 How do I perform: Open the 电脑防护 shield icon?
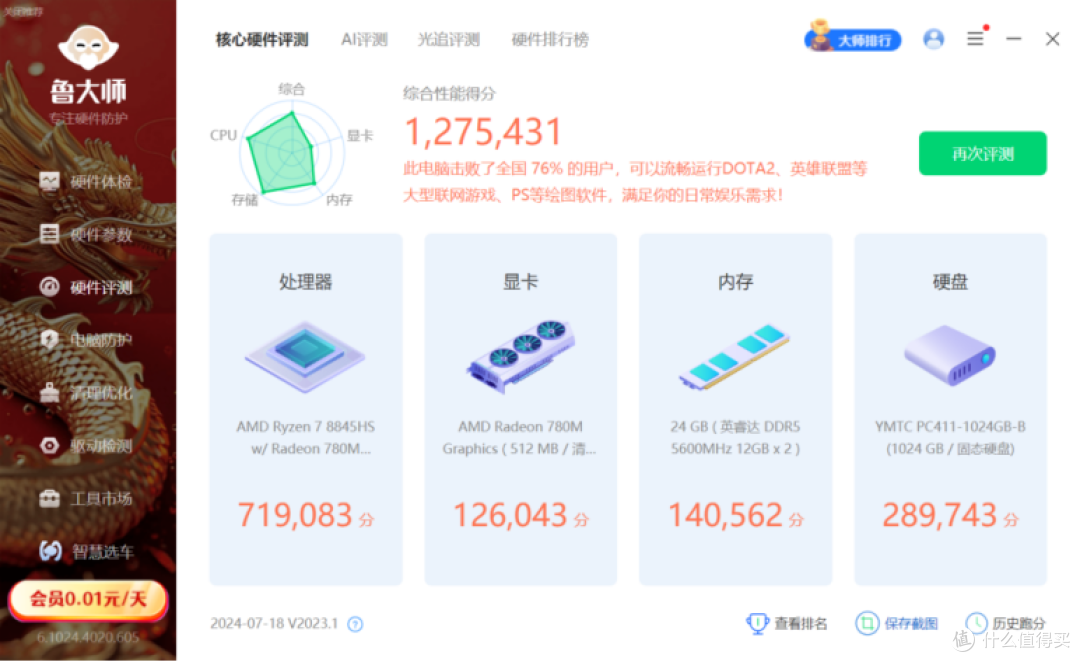[x=50, y=340]
